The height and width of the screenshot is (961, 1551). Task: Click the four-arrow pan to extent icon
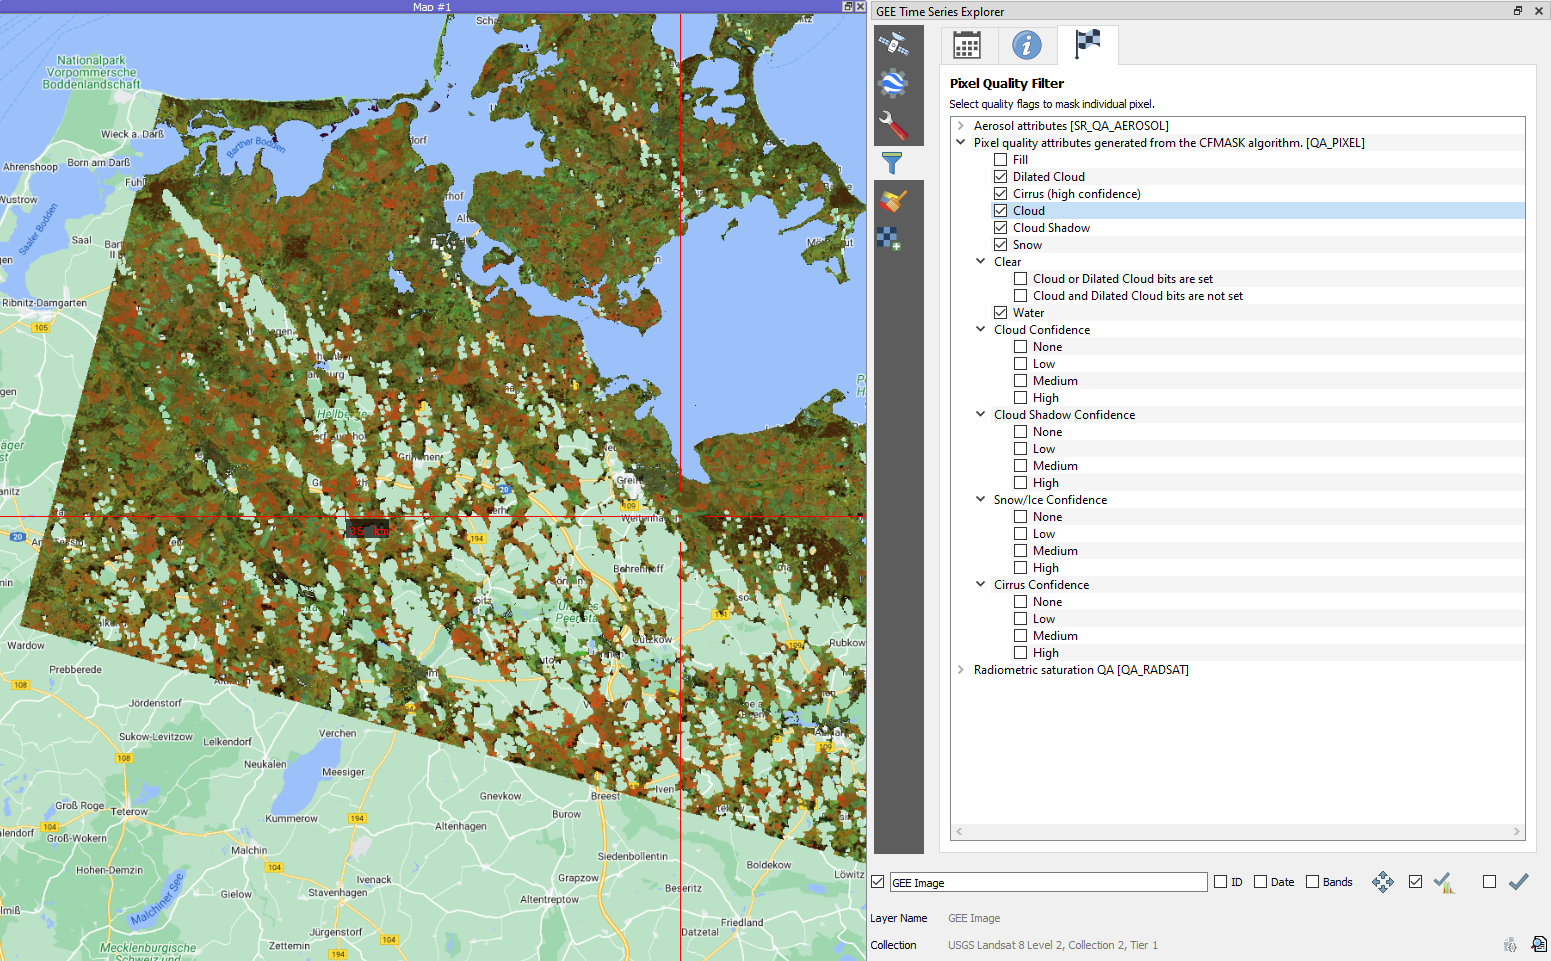coord(1383,882)
